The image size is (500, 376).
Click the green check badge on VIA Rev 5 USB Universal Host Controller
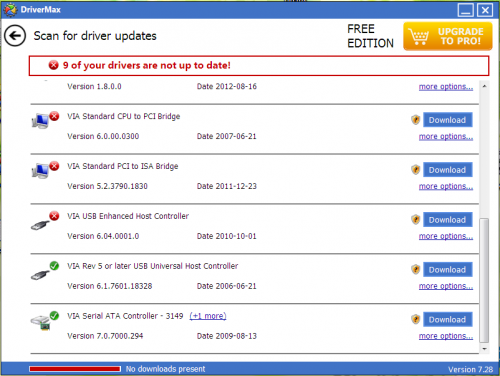(54, 266)
